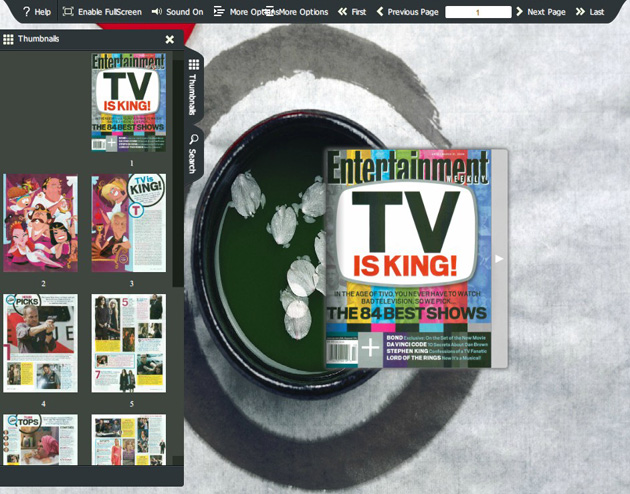Click the speaker sound icon
The image size is (630, 494).
(157, 12)
